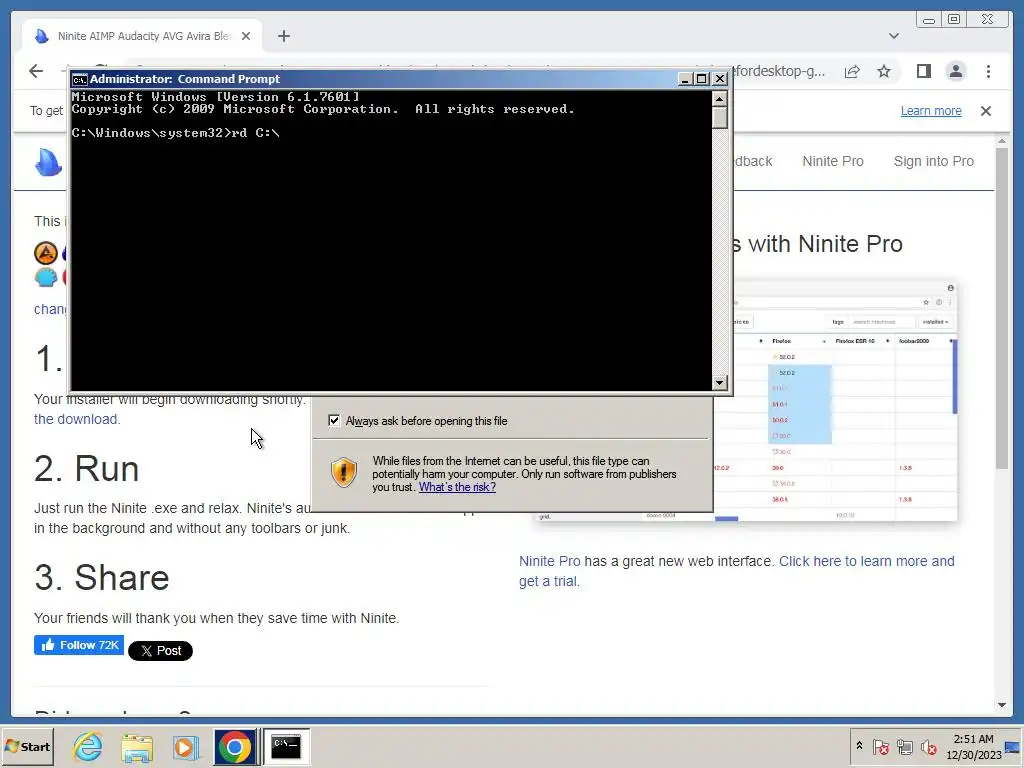
Task: Bookmark this page with star icon
Action: (884, 71)
